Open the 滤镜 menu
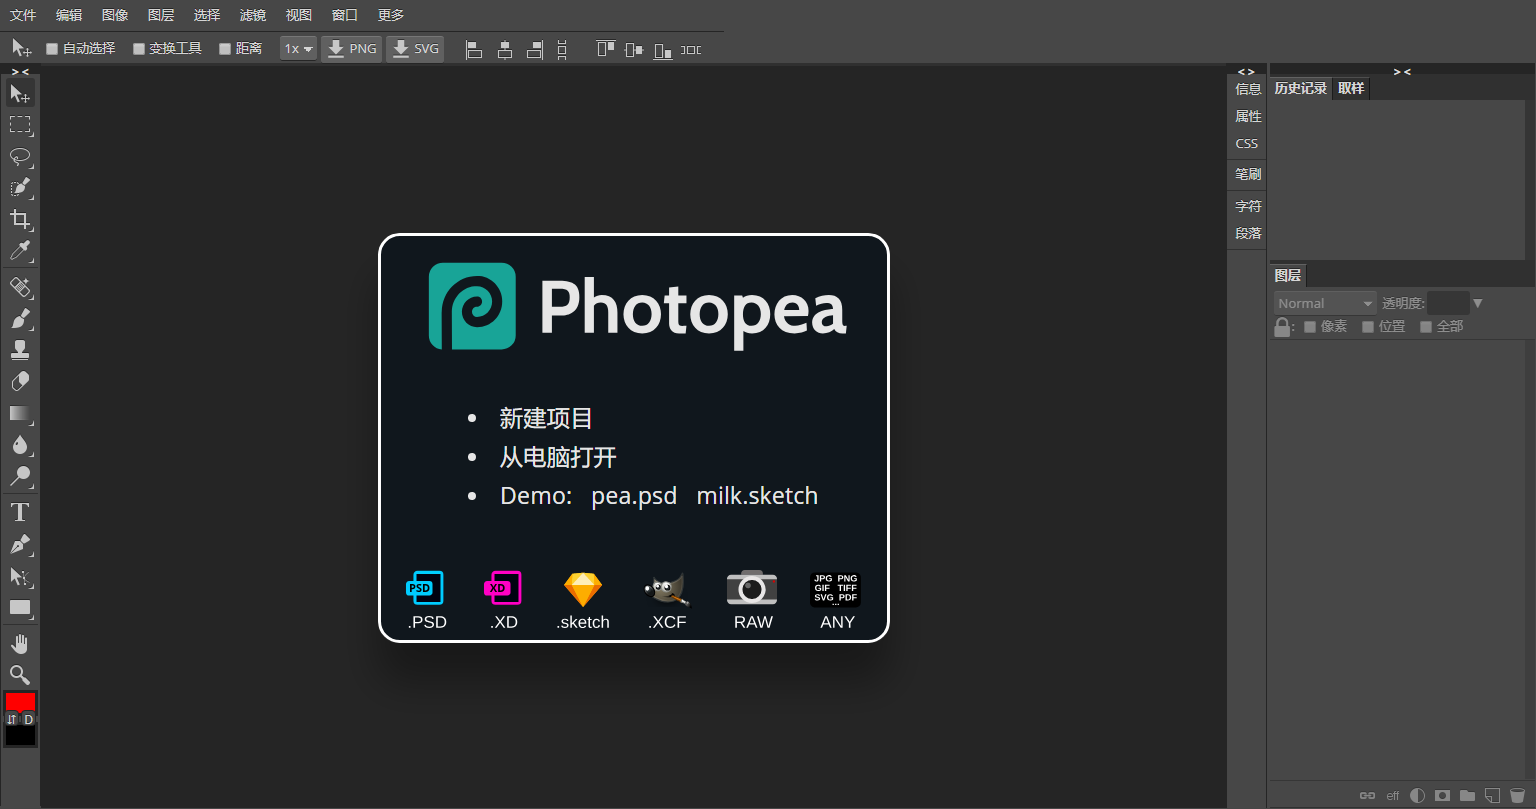 pyautogui.click(x=253, y=15)
